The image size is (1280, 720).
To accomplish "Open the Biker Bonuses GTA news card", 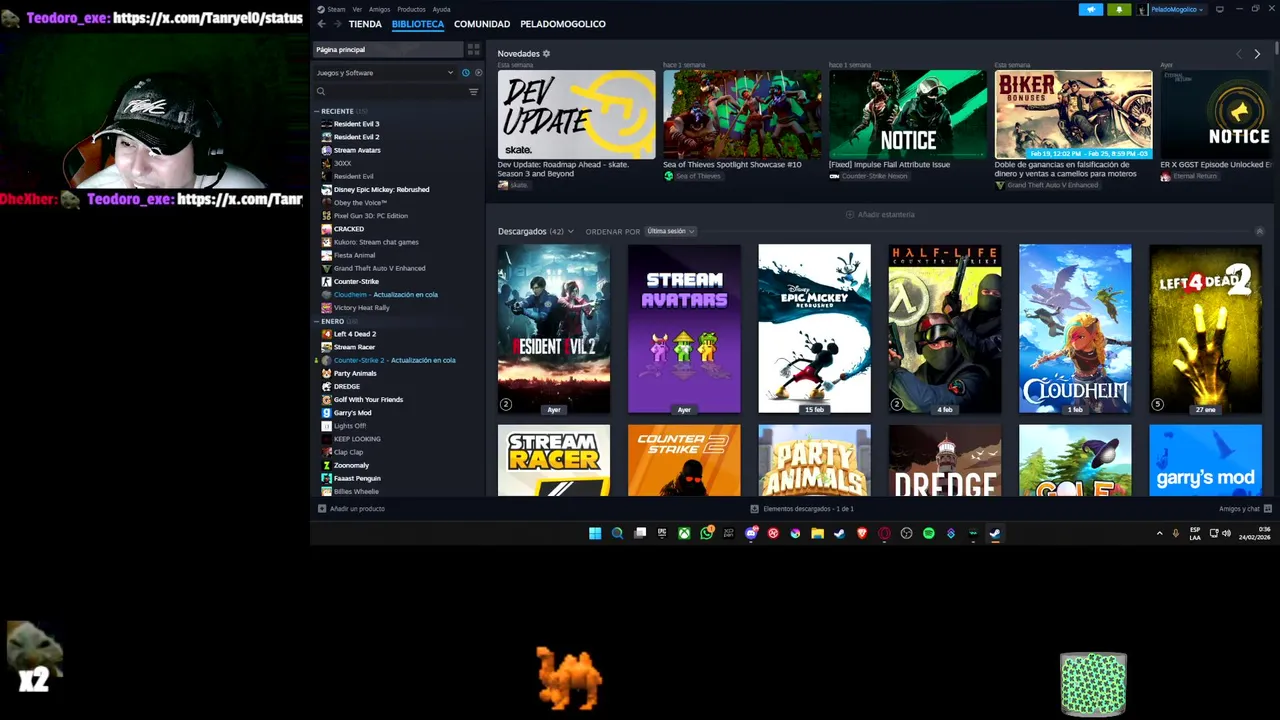I will (x=1073, y=114).
